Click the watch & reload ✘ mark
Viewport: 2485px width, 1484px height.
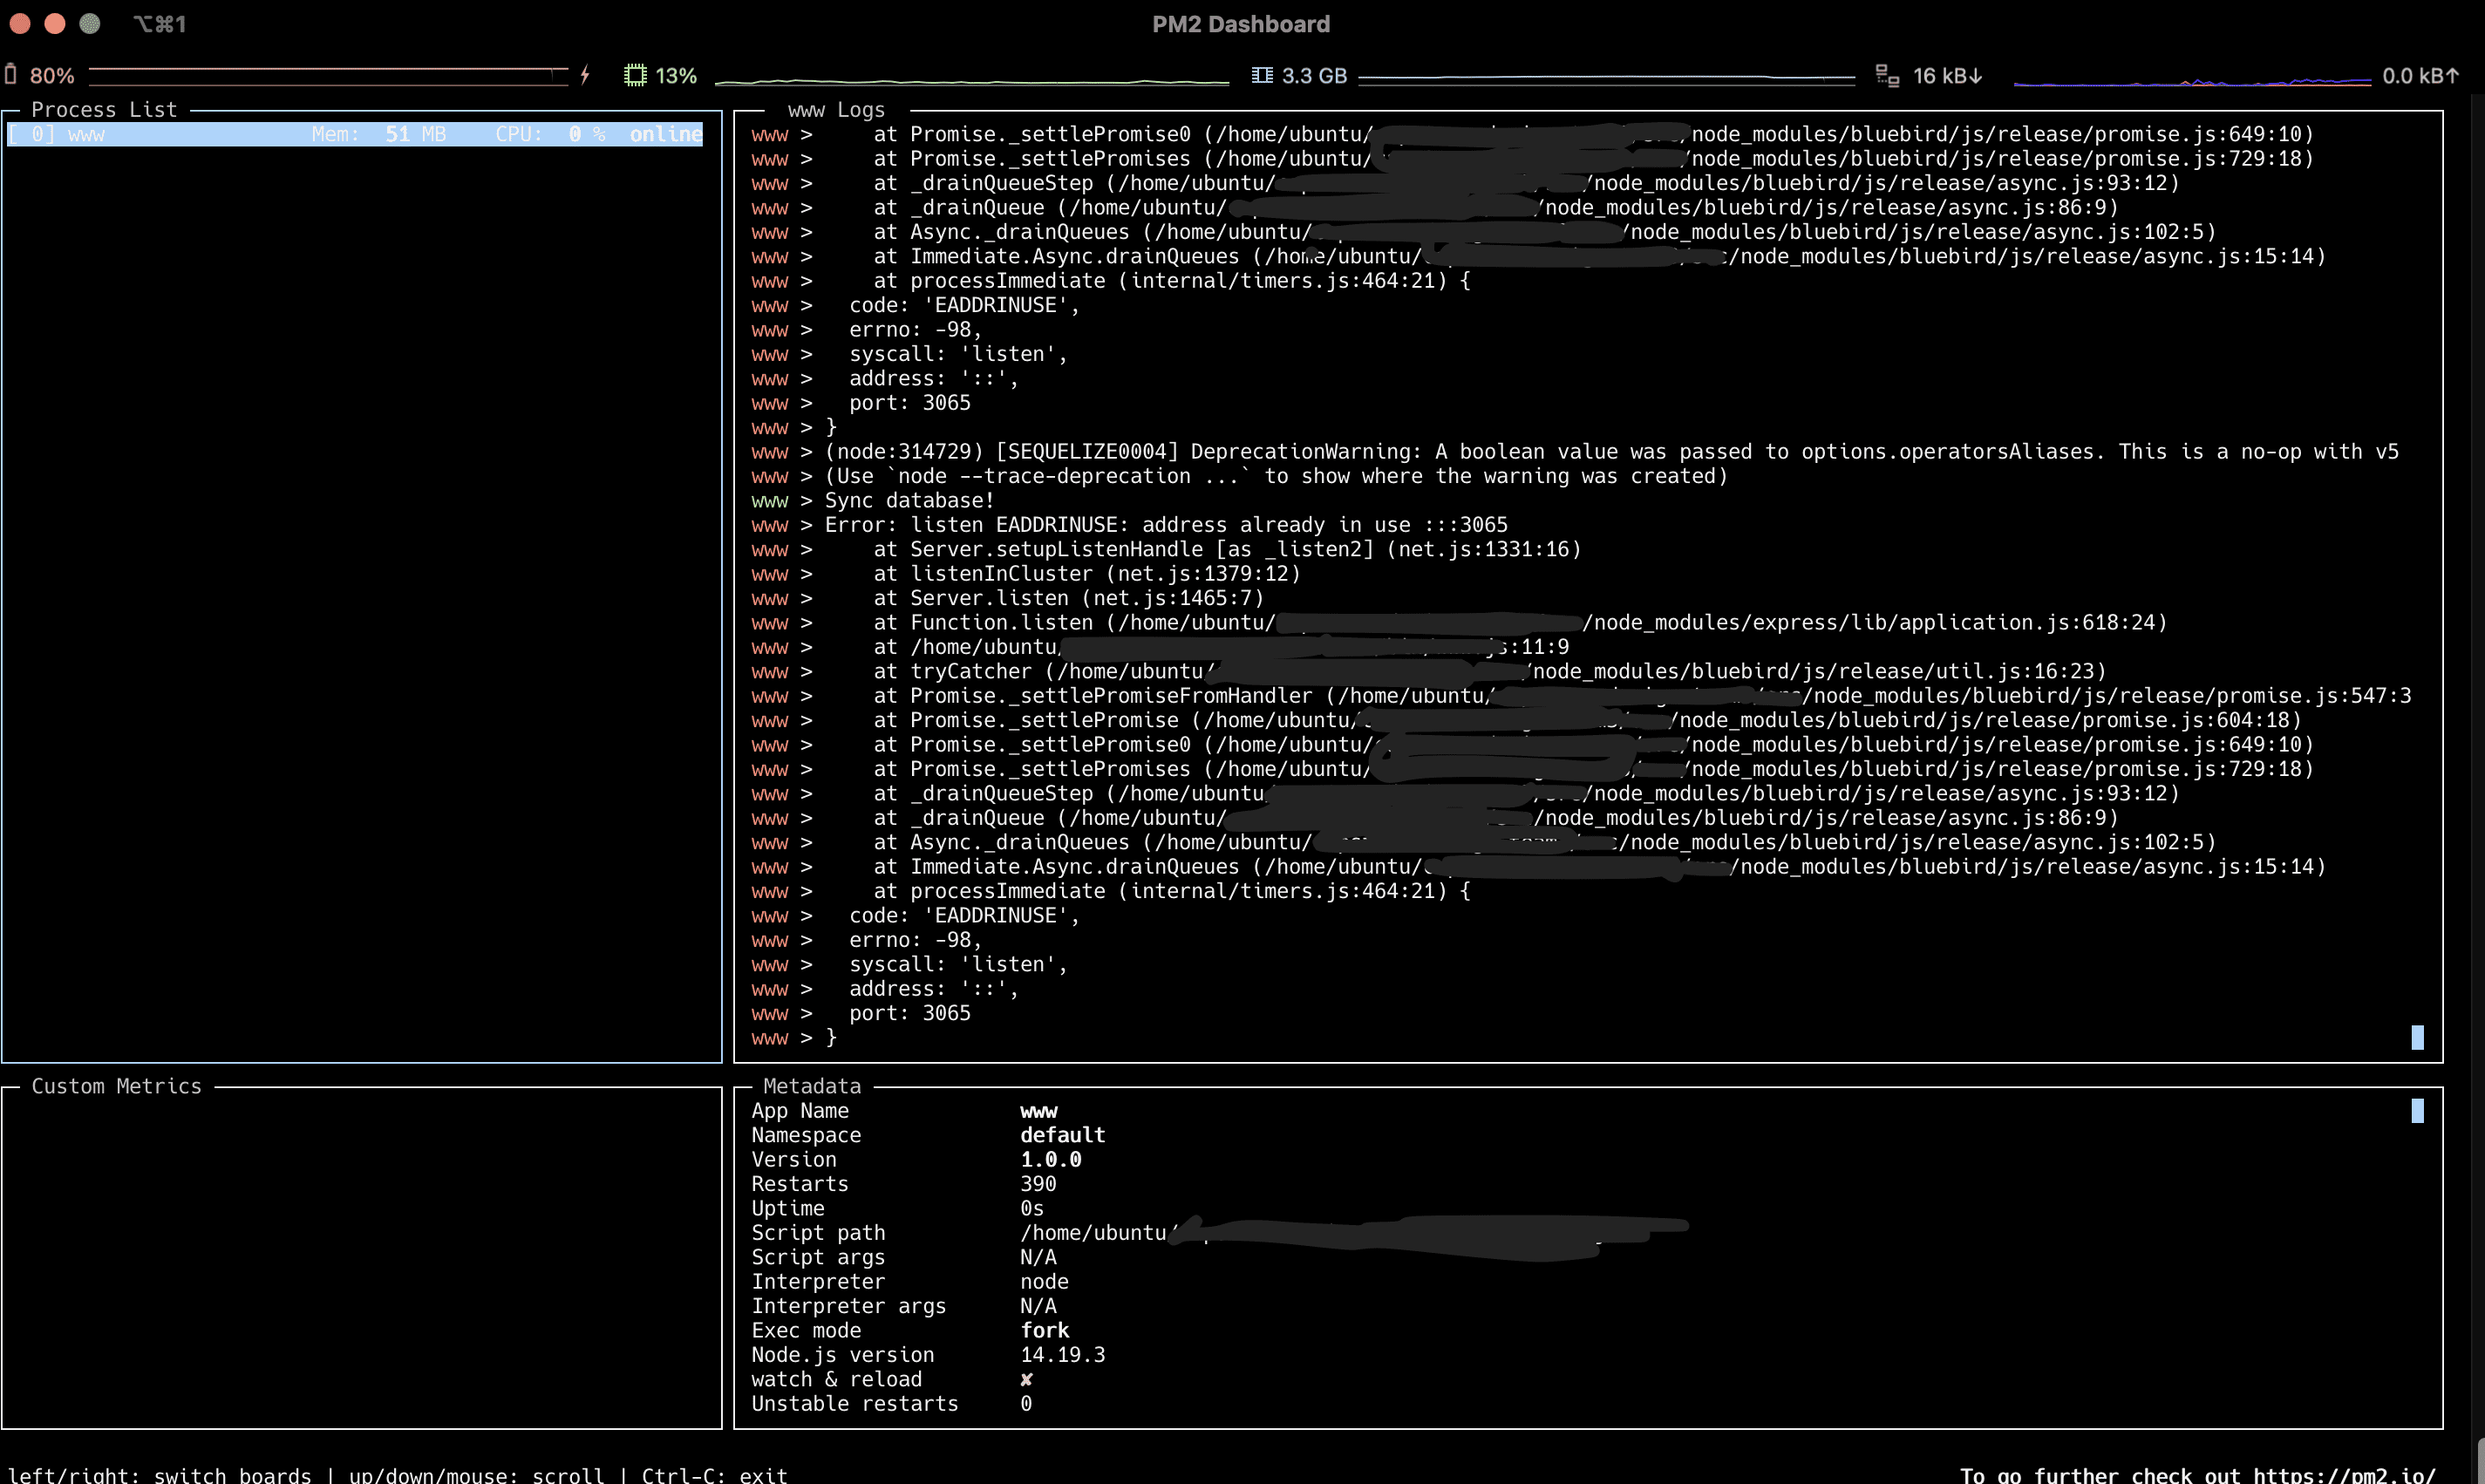pyautogui.click(x=1026, y=1379)
